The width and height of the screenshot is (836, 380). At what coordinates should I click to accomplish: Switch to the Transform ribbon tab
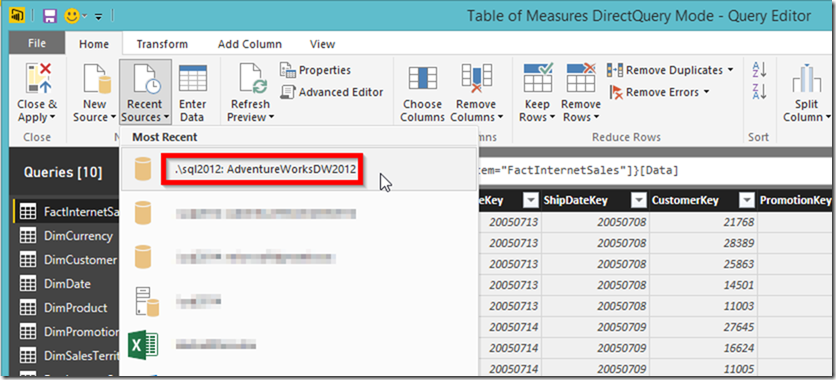(162, 44)
